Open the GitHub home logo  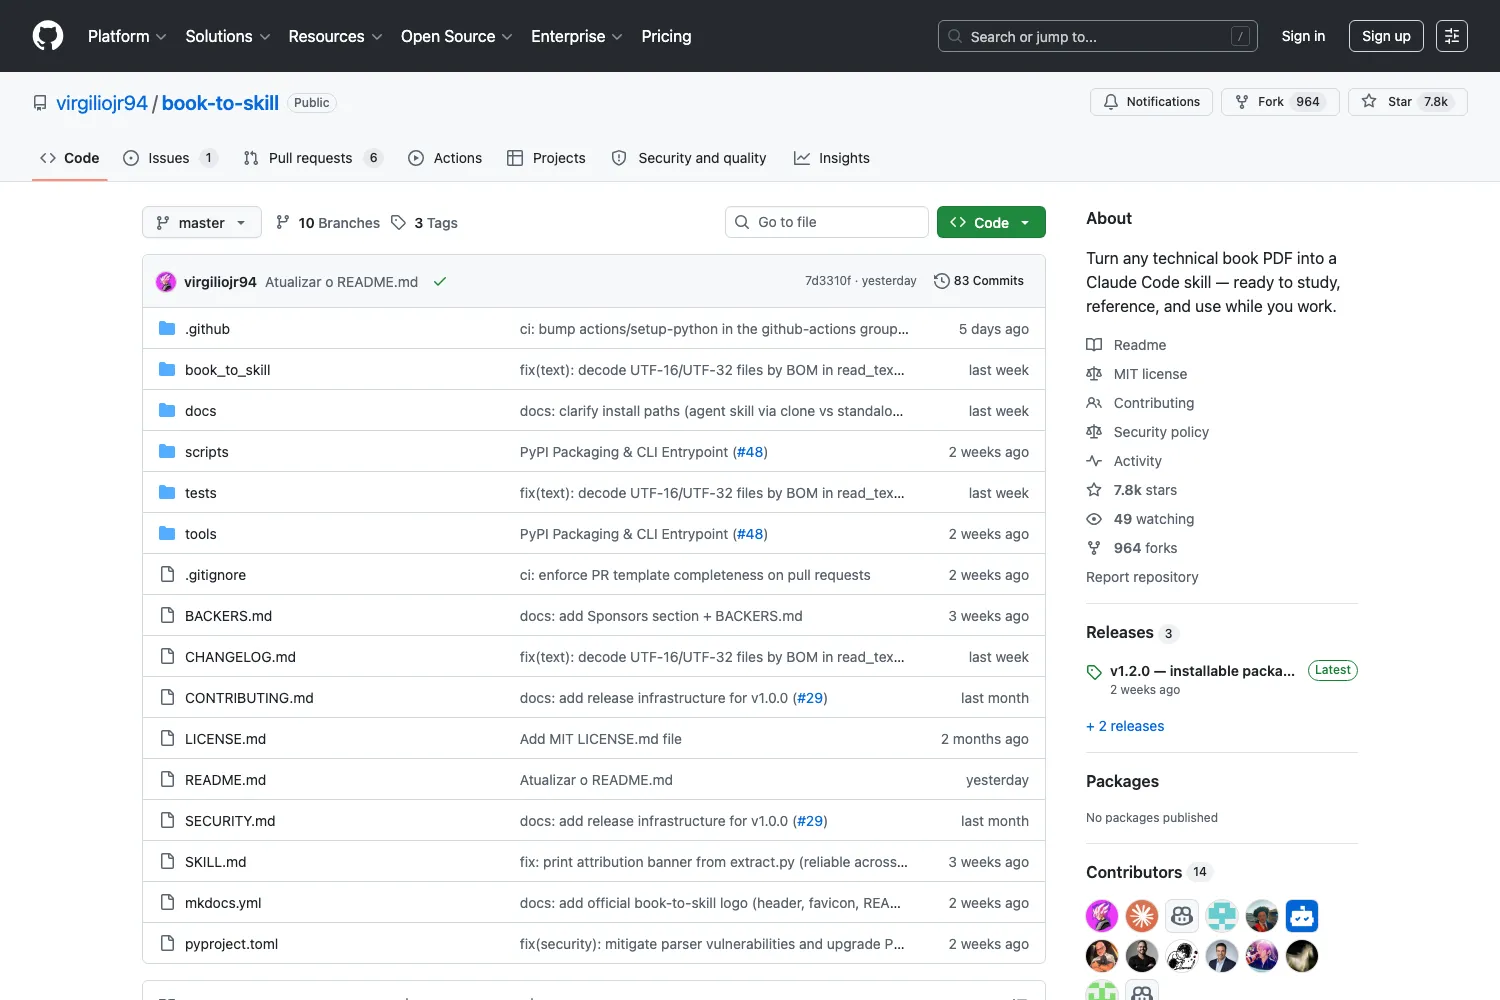[x=48, y=36]
